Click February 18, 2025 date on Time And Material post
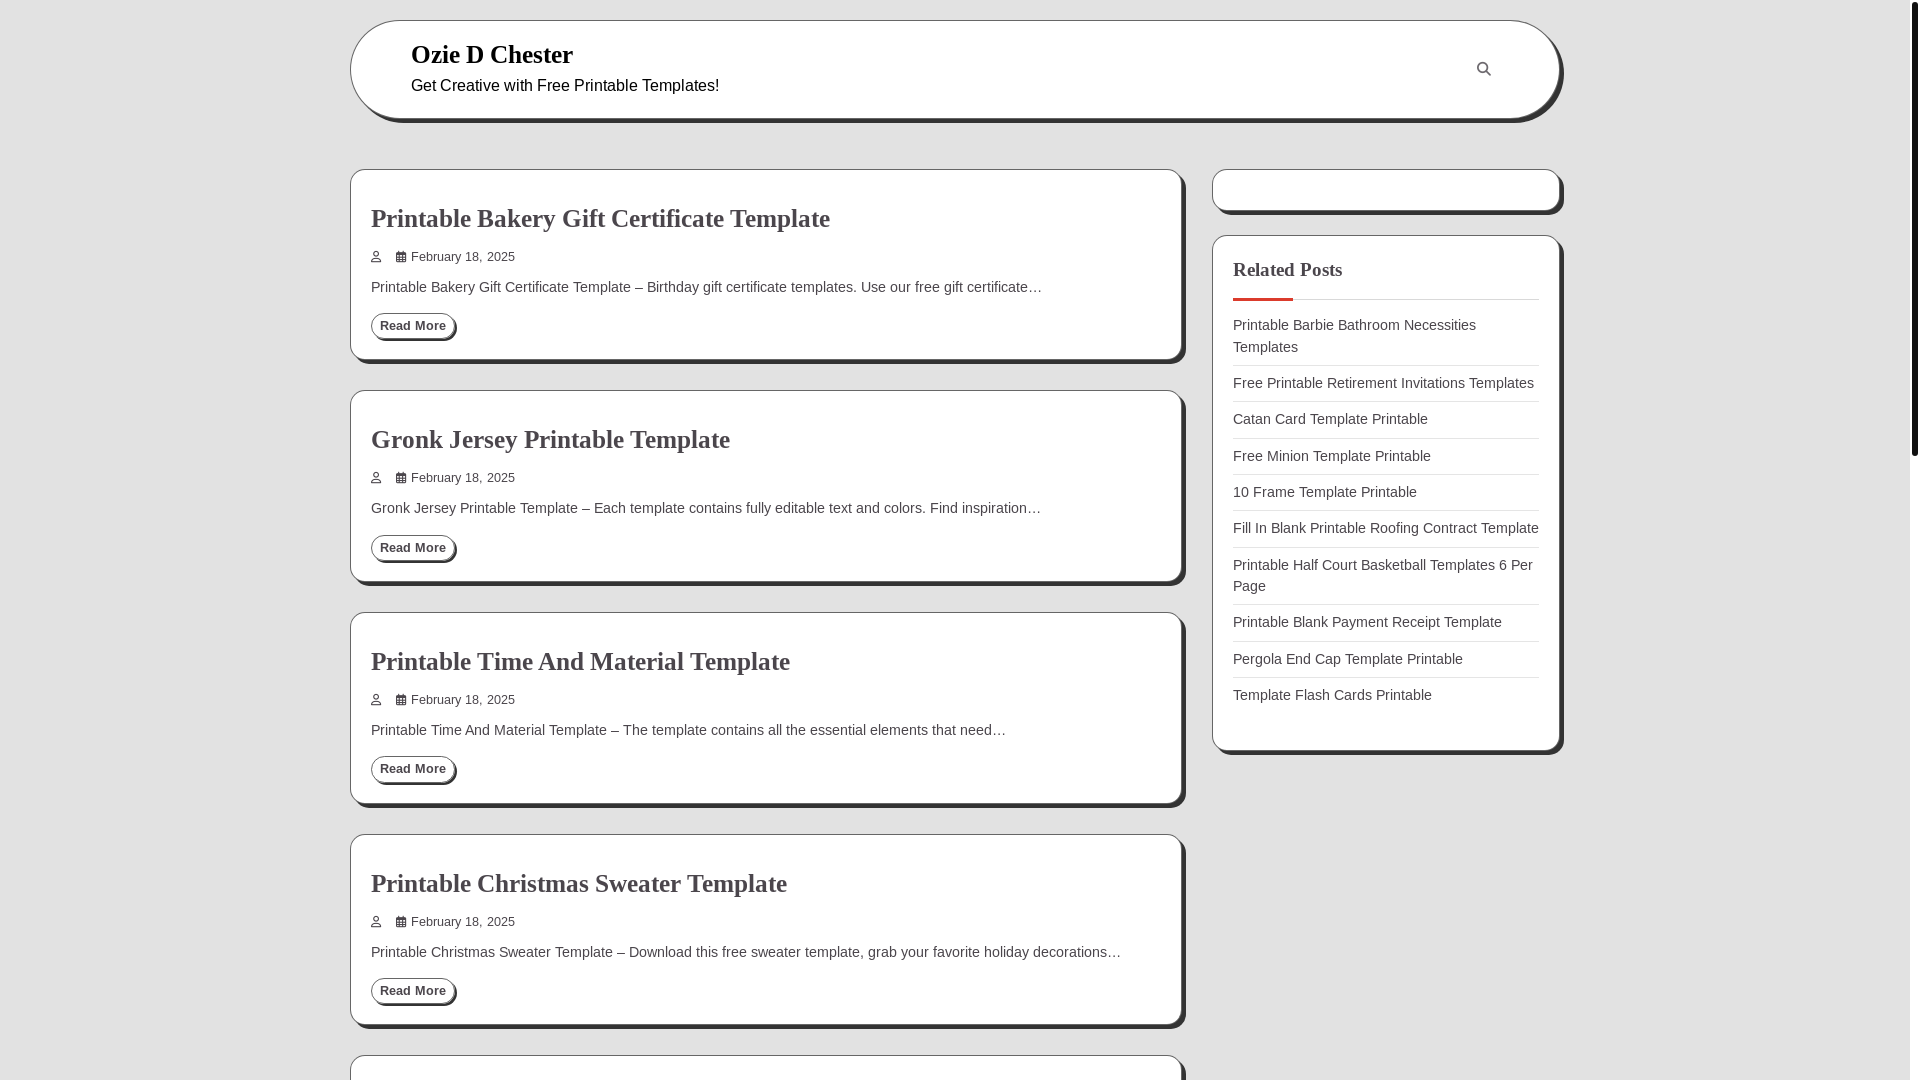The image size is (1920, 1080). click(x=463, y=700)
